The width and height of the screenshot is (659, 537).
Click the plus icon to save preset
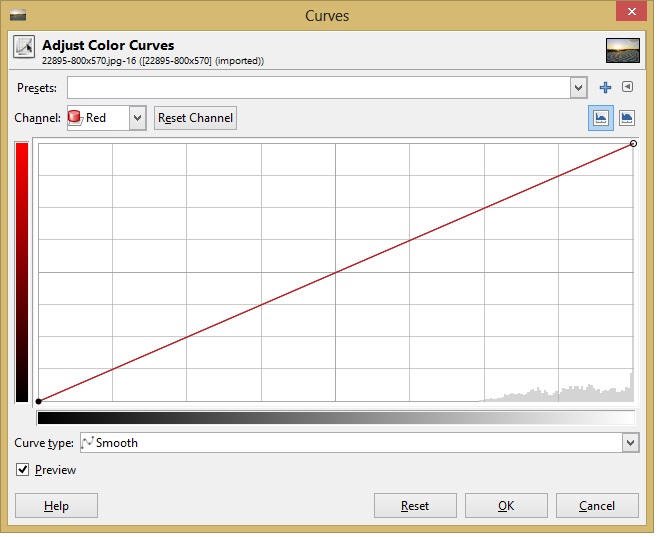pyautogui.click(x=605, y=88)
